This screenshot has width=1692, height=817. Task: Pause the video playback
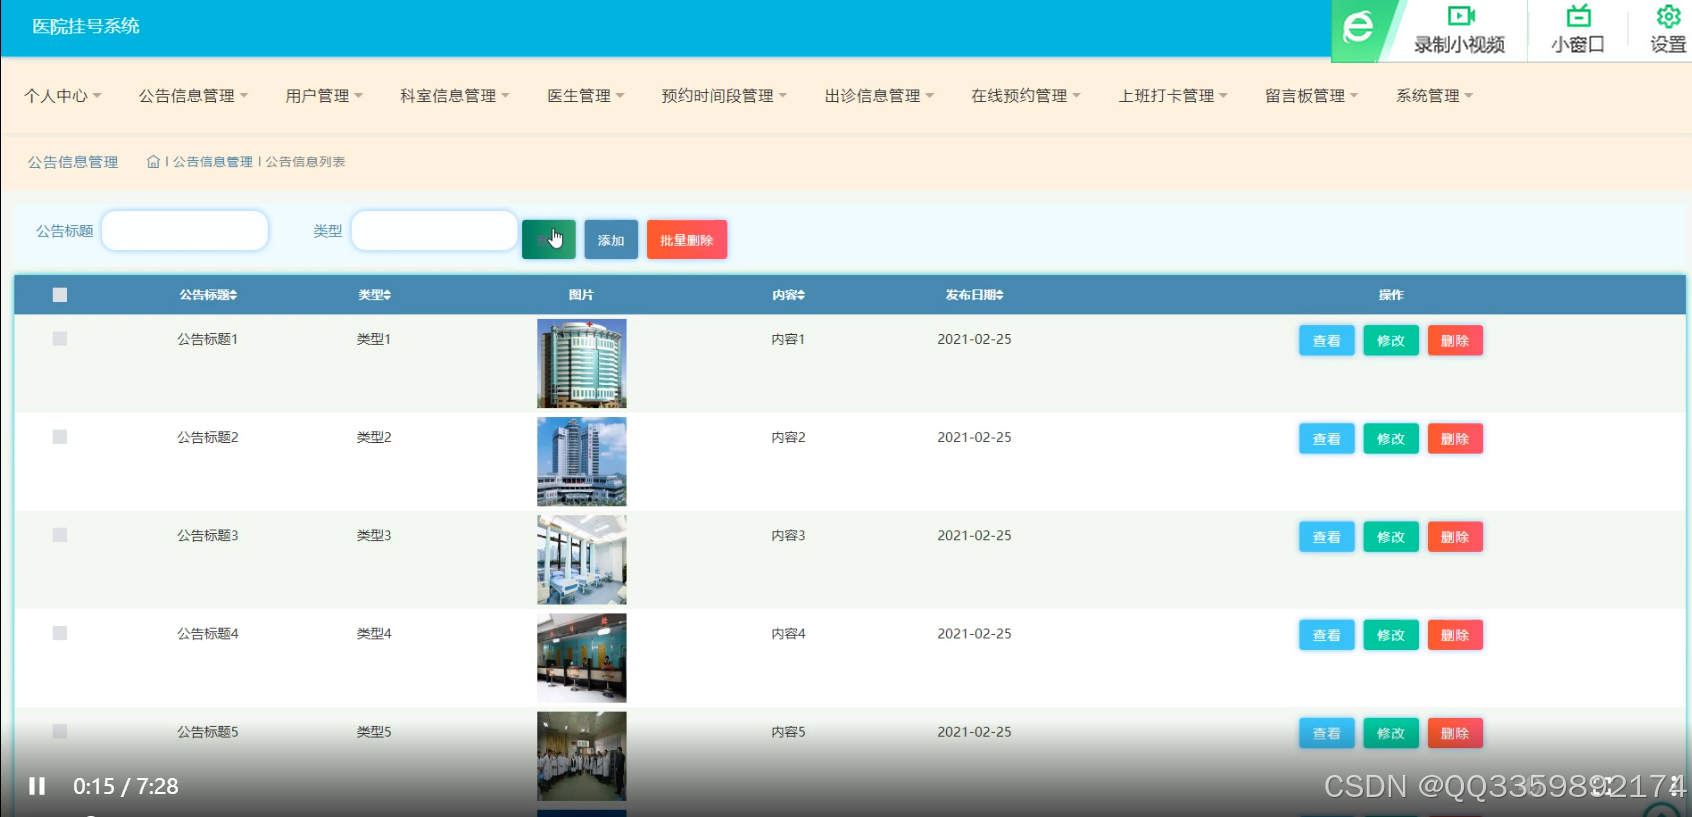pyautogui.click(x=37, y=786)
